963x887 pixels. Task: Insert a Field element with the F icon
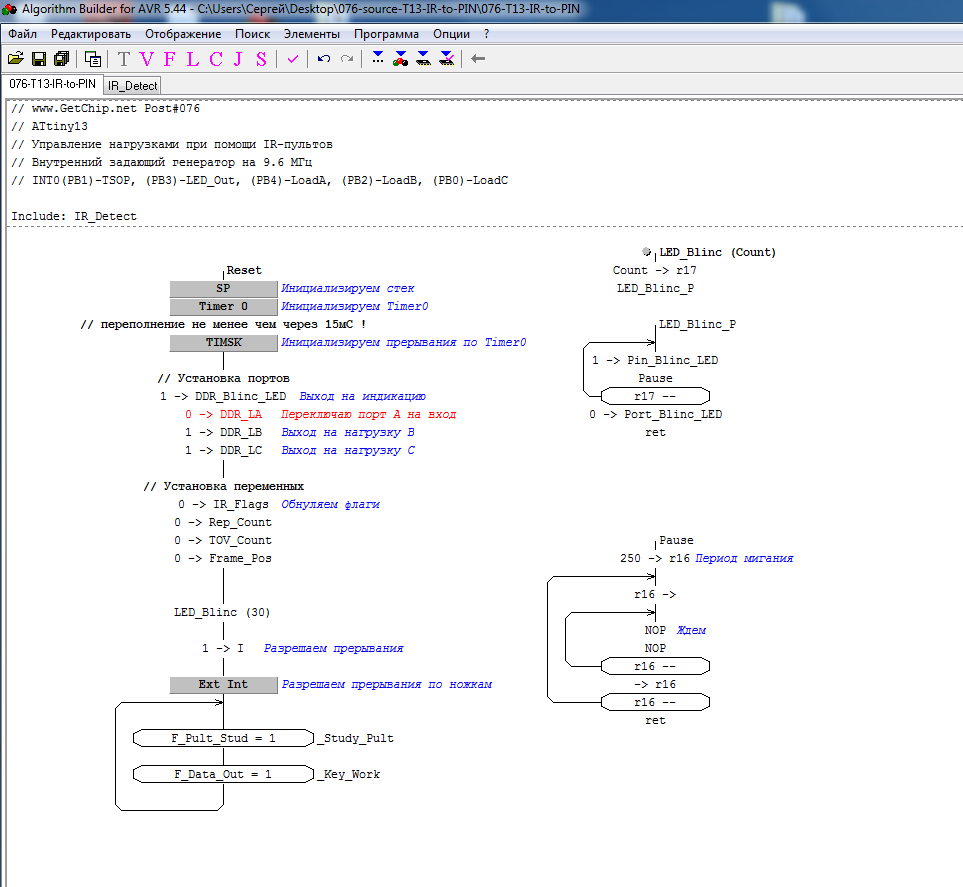coord(170,59)
